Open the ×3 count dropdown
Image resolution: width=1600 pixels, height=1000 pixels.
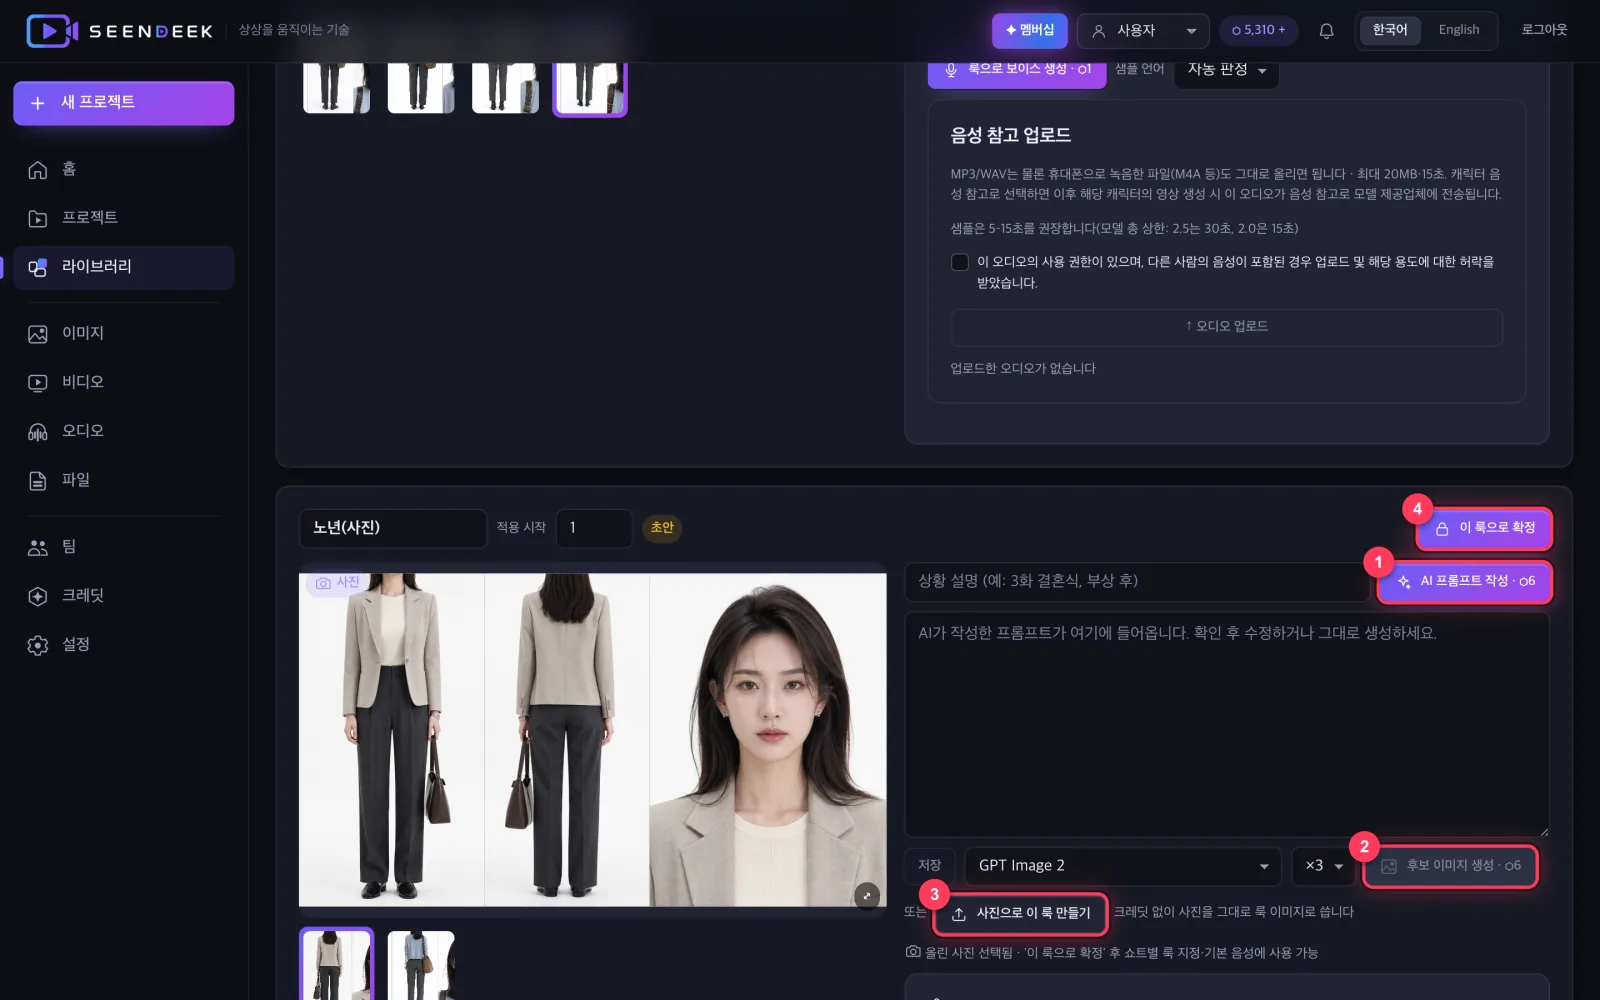(1323, 866)
